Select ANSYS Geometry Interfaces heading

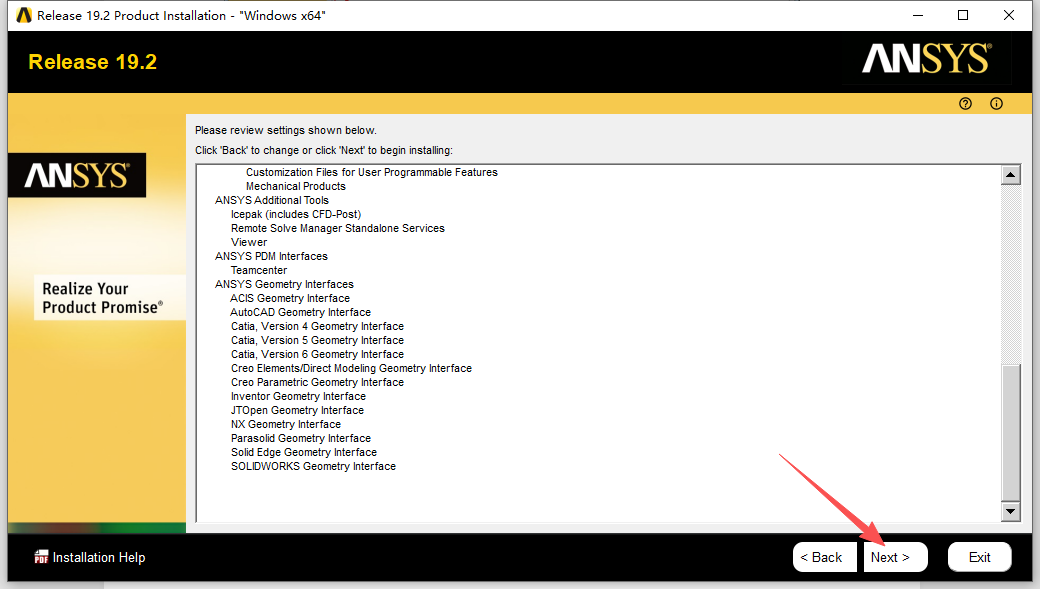pyautogui.click(x=283, y=284)
